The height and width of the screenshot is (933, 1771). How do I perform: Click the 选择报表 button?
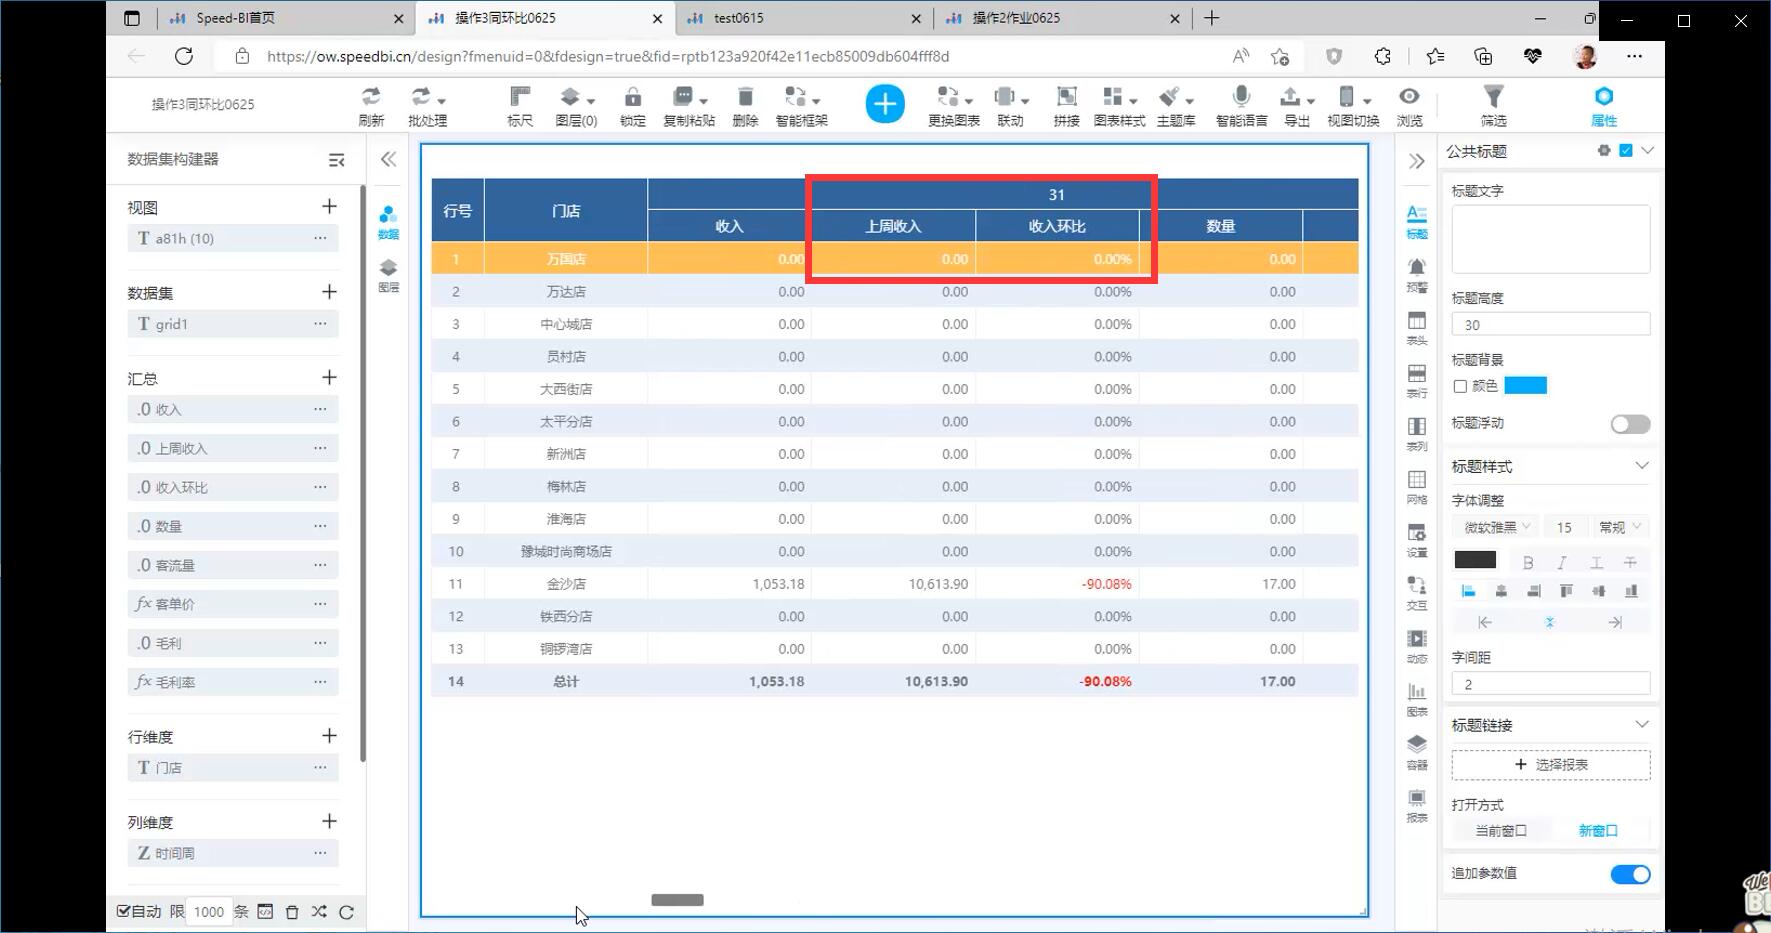point(1550,765)
